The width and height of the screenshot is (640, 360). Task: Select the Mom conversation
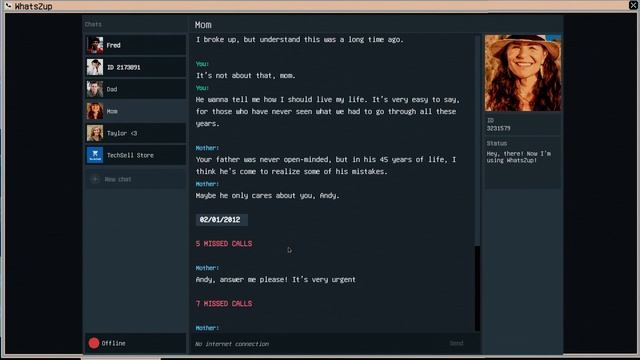pyautogui.click(x=136, y=111)
